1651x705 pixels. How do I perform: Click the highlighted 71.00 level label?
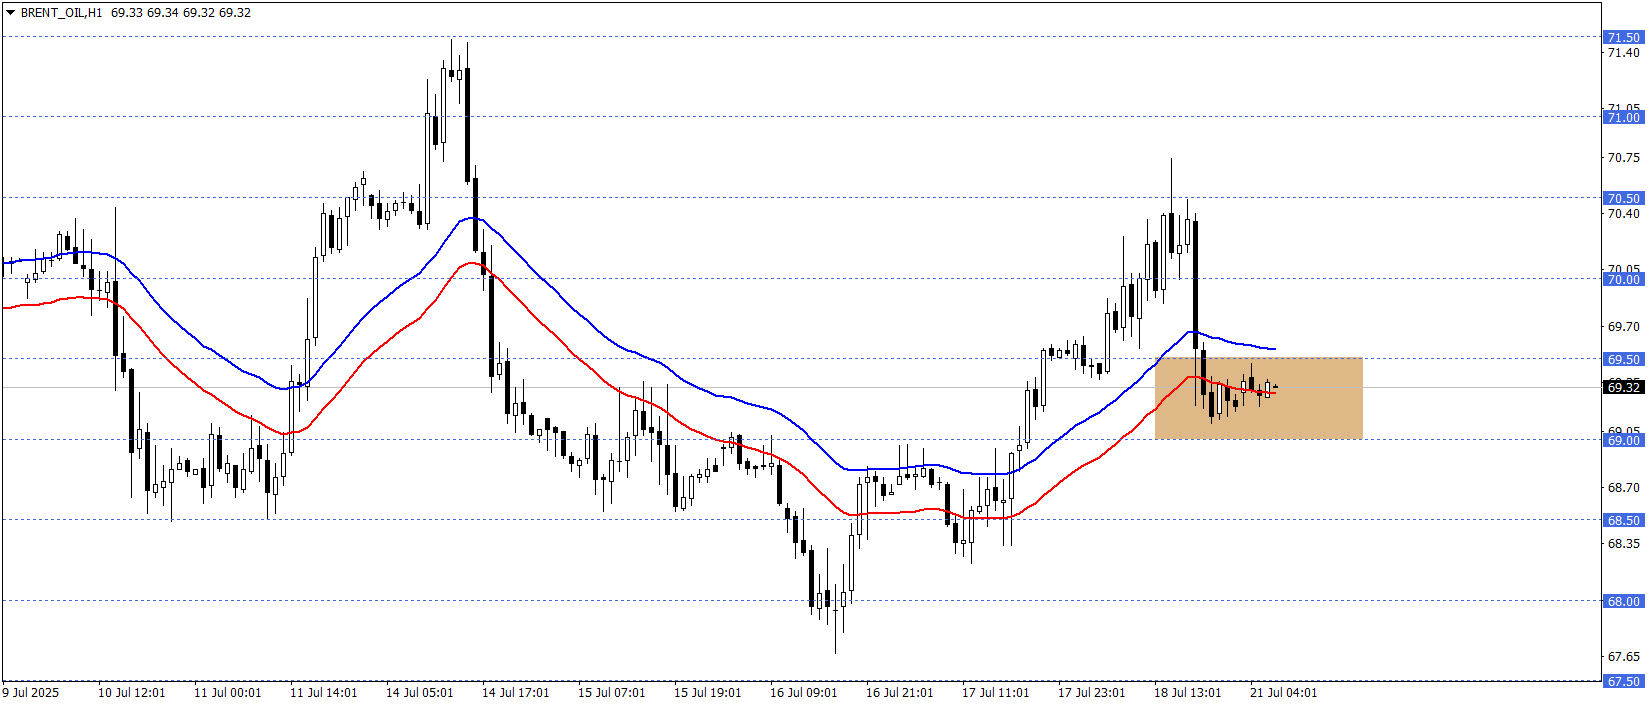click(x=1623, y=117)
